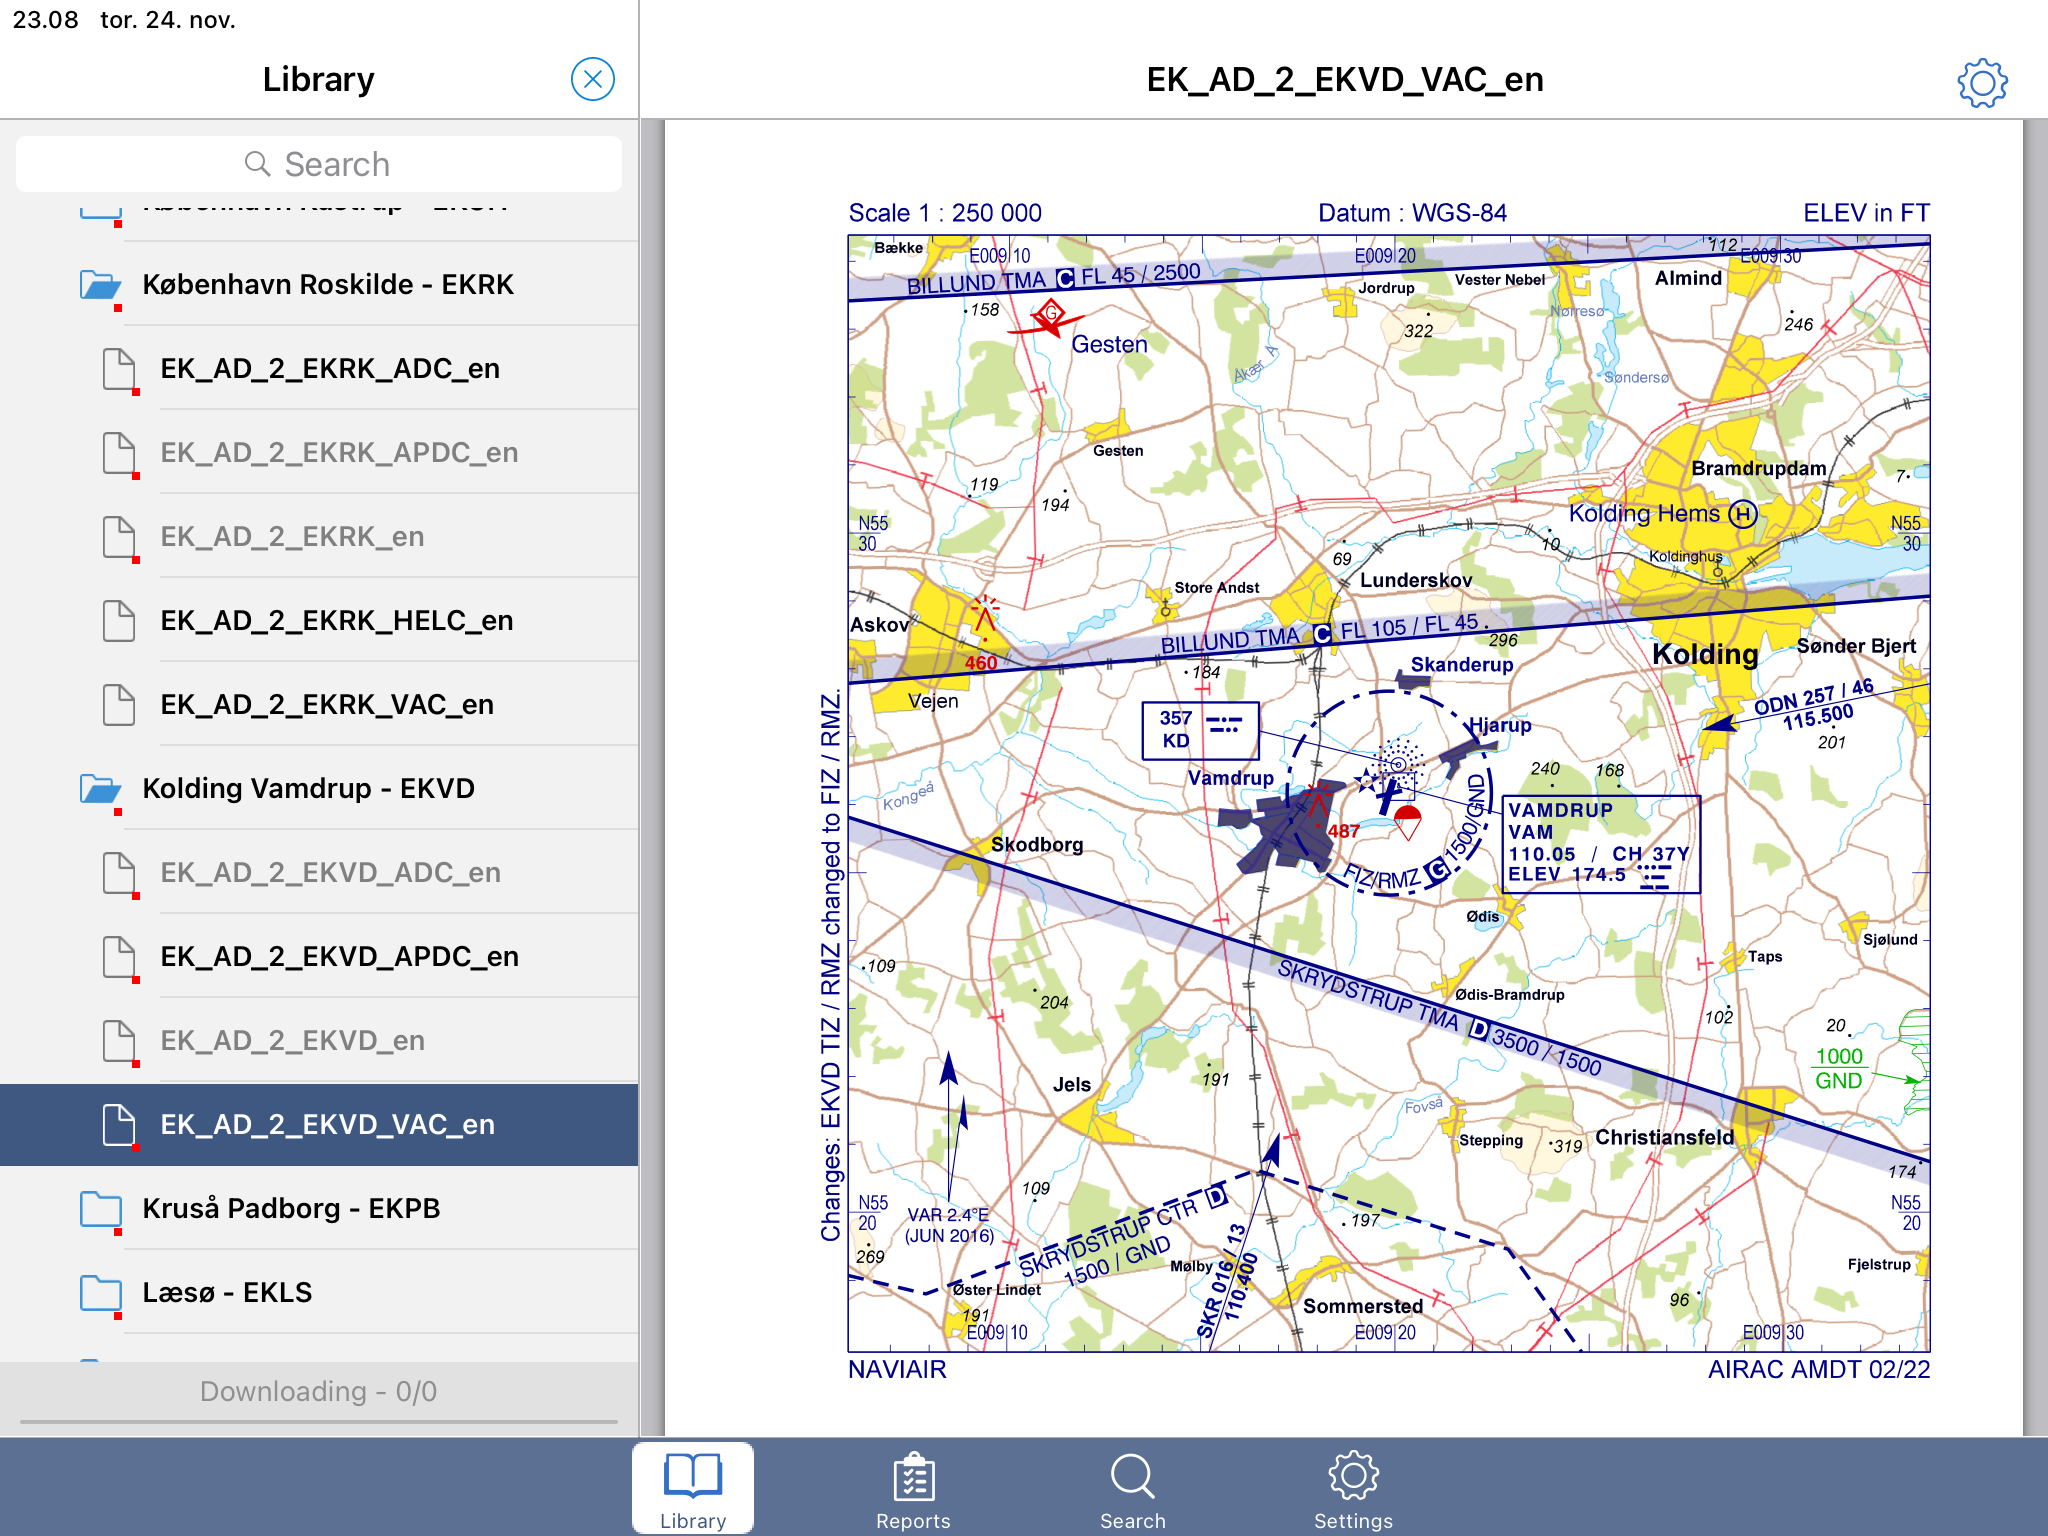Switch to the Library tab
This screenshot has height=1536, width=2048.
[x=693, y=1489]
